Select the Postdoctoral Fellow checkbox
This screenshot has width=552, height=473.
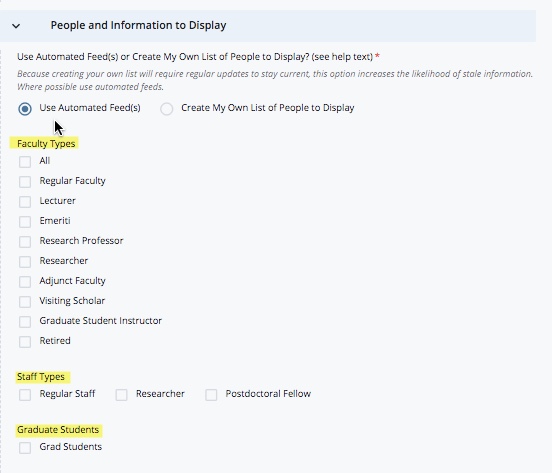(211, 395)
